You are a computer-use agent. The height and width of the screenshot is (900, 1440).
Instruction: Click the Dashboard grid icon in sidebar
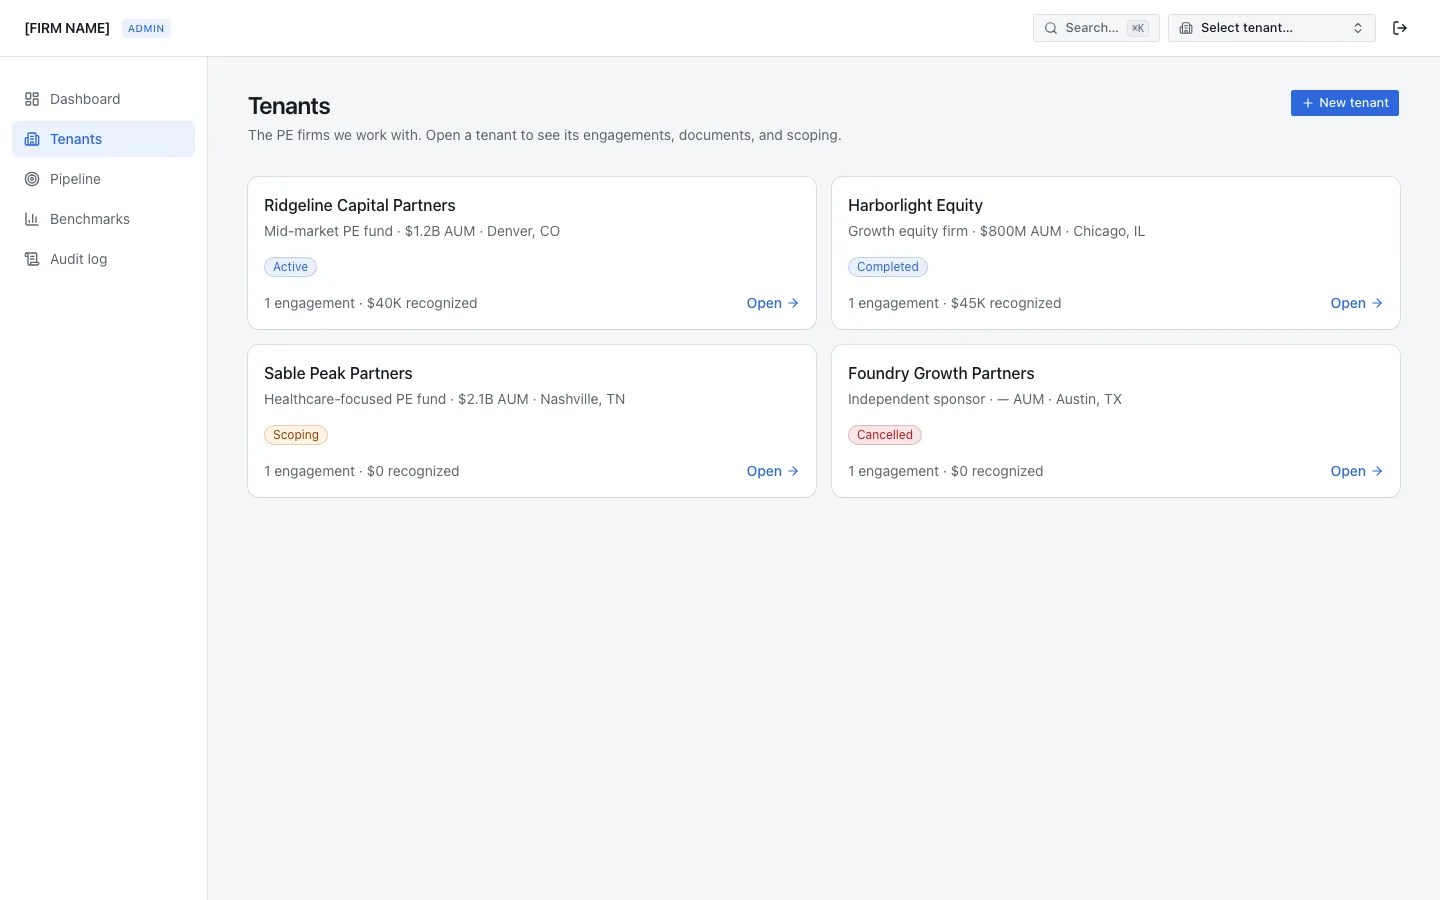click(x=32, y=99)
